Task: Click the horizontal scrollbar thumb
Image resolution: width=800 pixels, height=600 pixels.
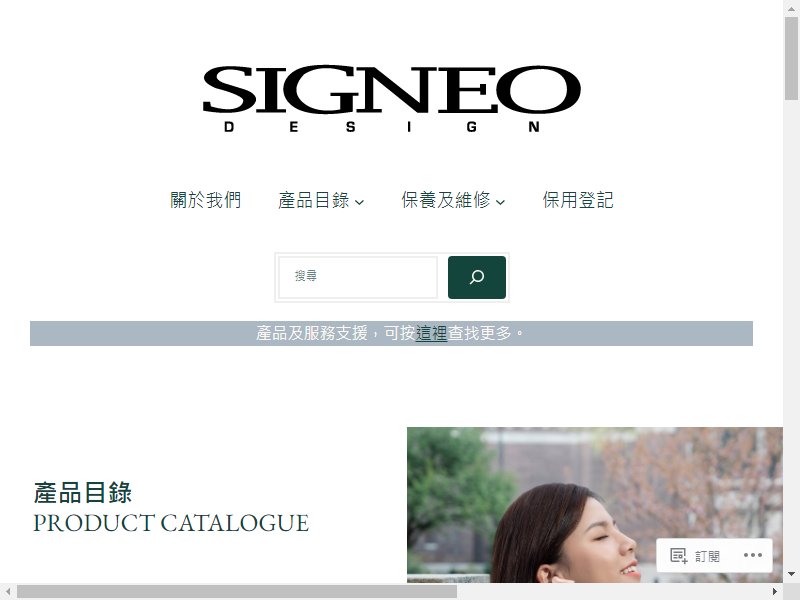Action: point(237,592)
